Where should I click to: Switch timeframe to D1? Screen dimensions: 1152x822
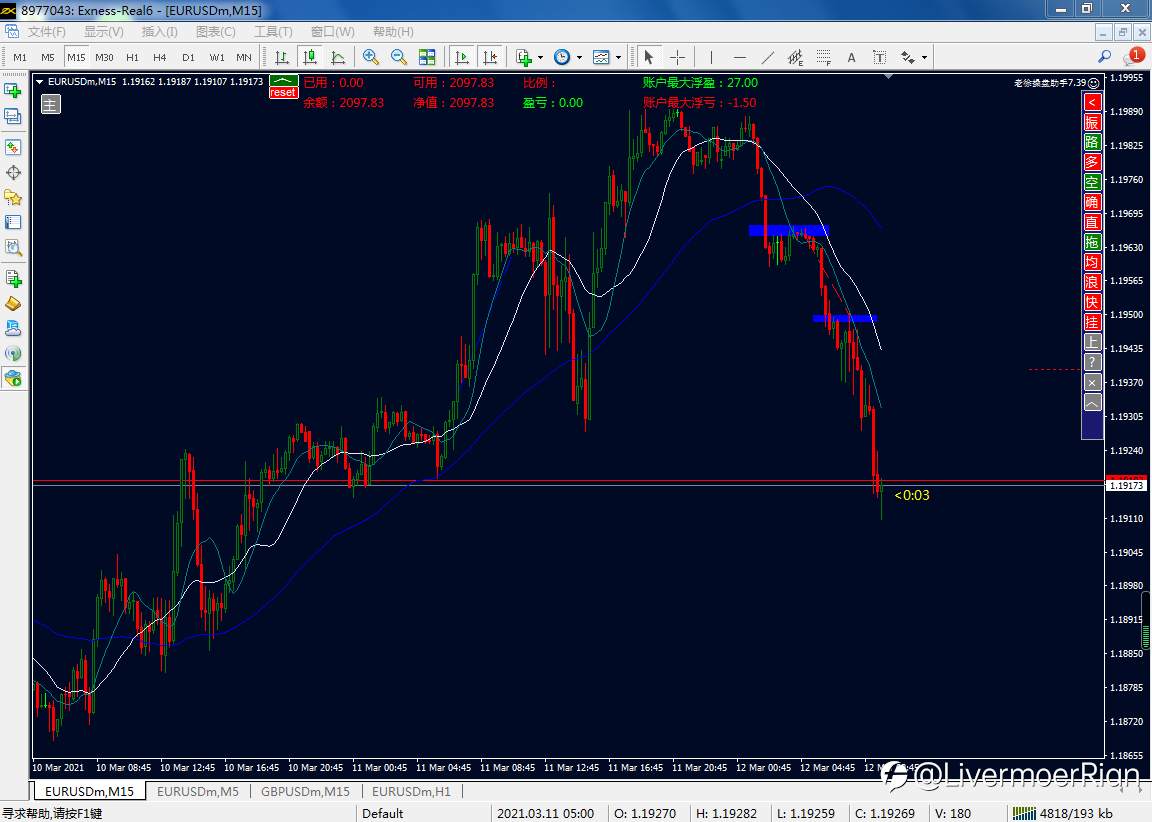188,57
